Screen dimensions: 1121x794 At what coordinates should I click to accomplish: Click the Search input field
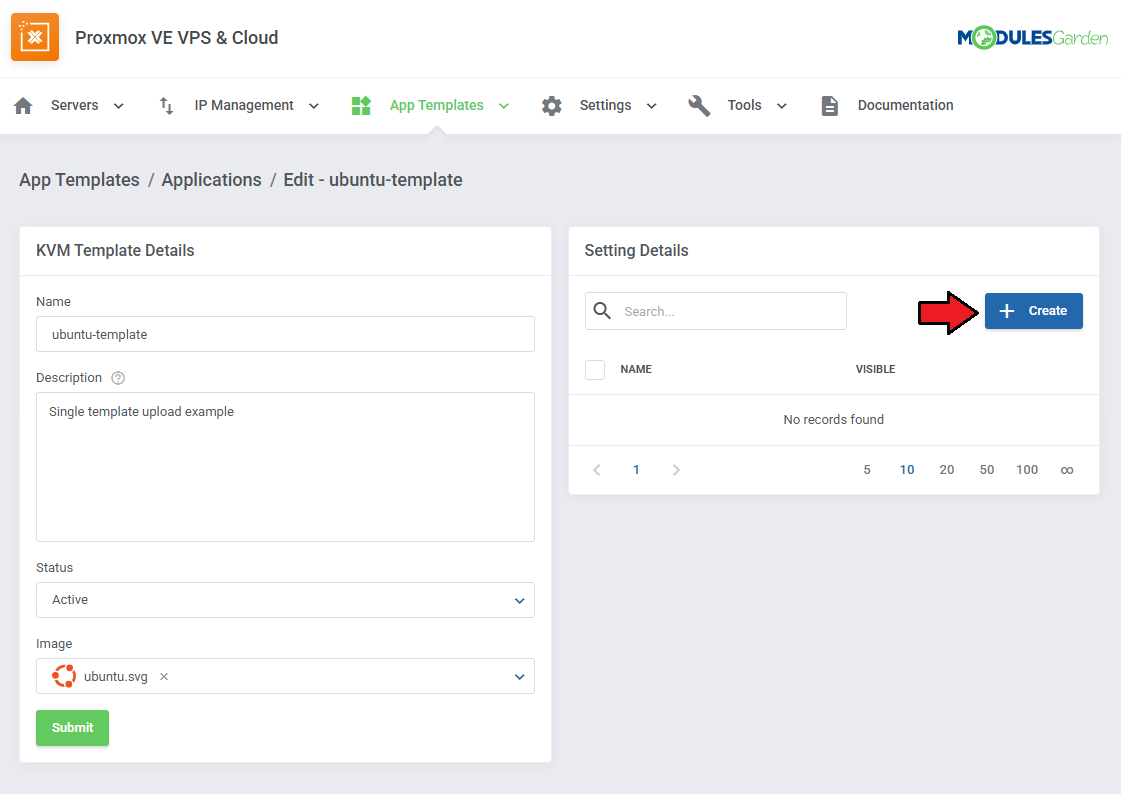tap(716, 311)
